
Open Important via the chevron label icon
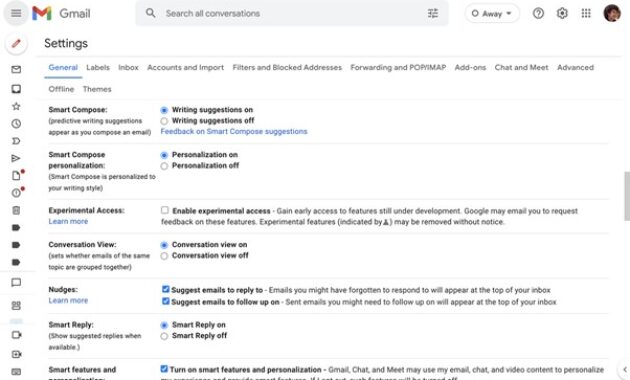(x=16, y=141)
